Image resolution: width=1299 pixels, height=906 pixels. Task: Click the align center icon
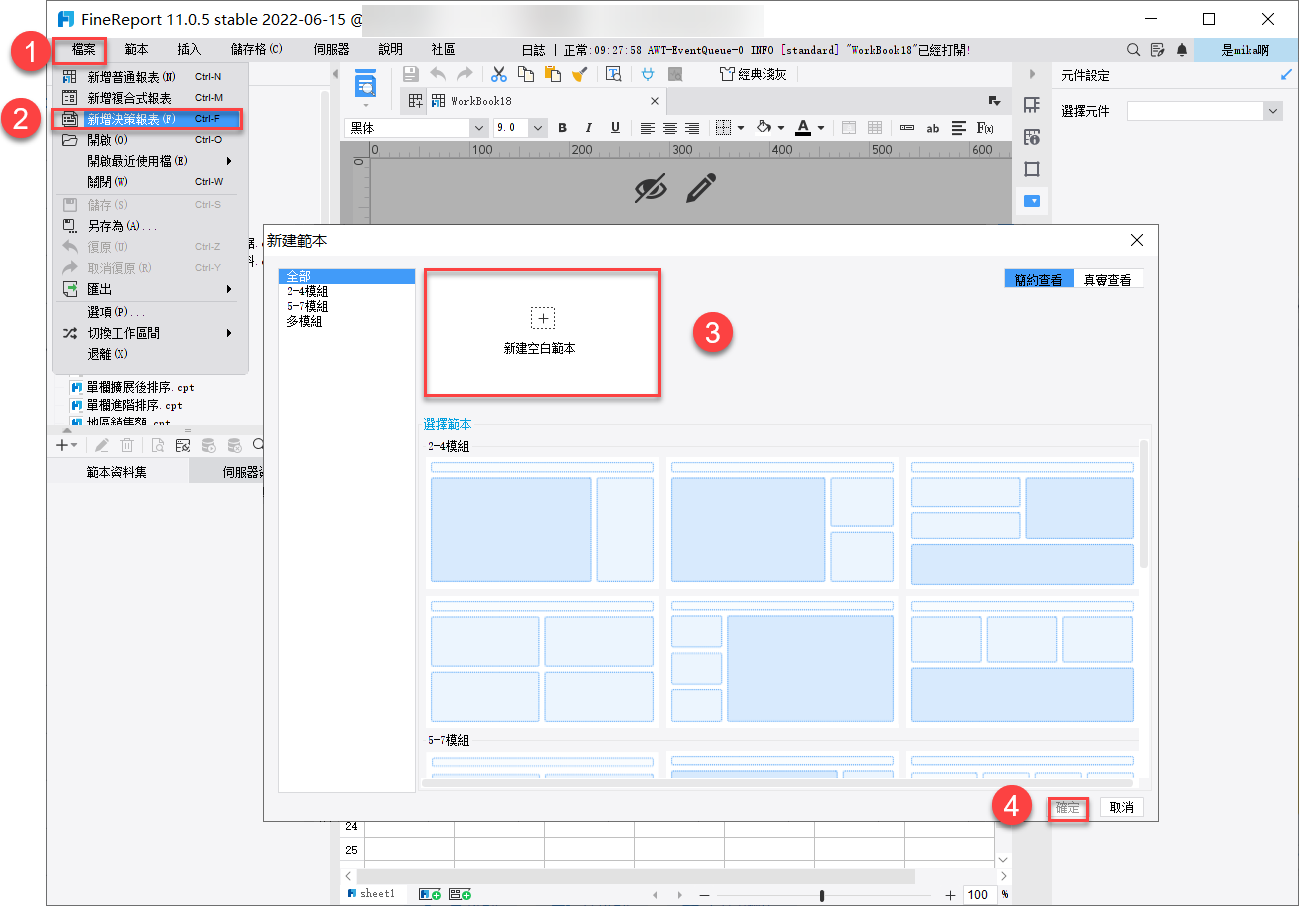pos(670,128)
